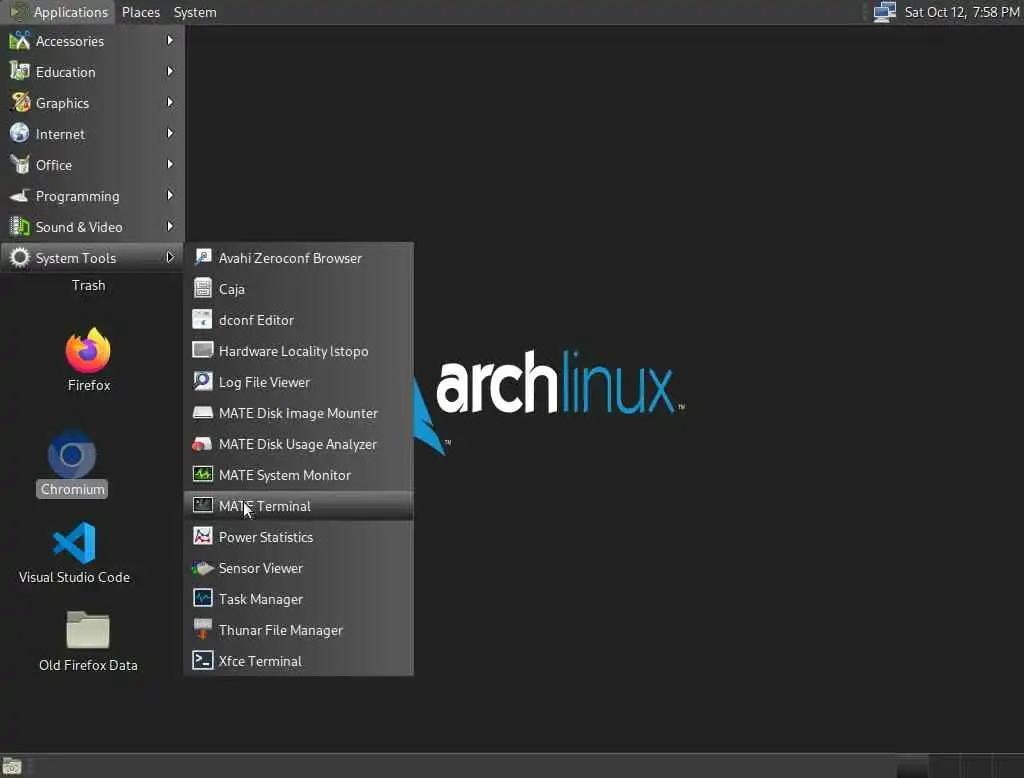Open the Graphics category
This screenshot has height=778, width=1024.
[92, 103]
